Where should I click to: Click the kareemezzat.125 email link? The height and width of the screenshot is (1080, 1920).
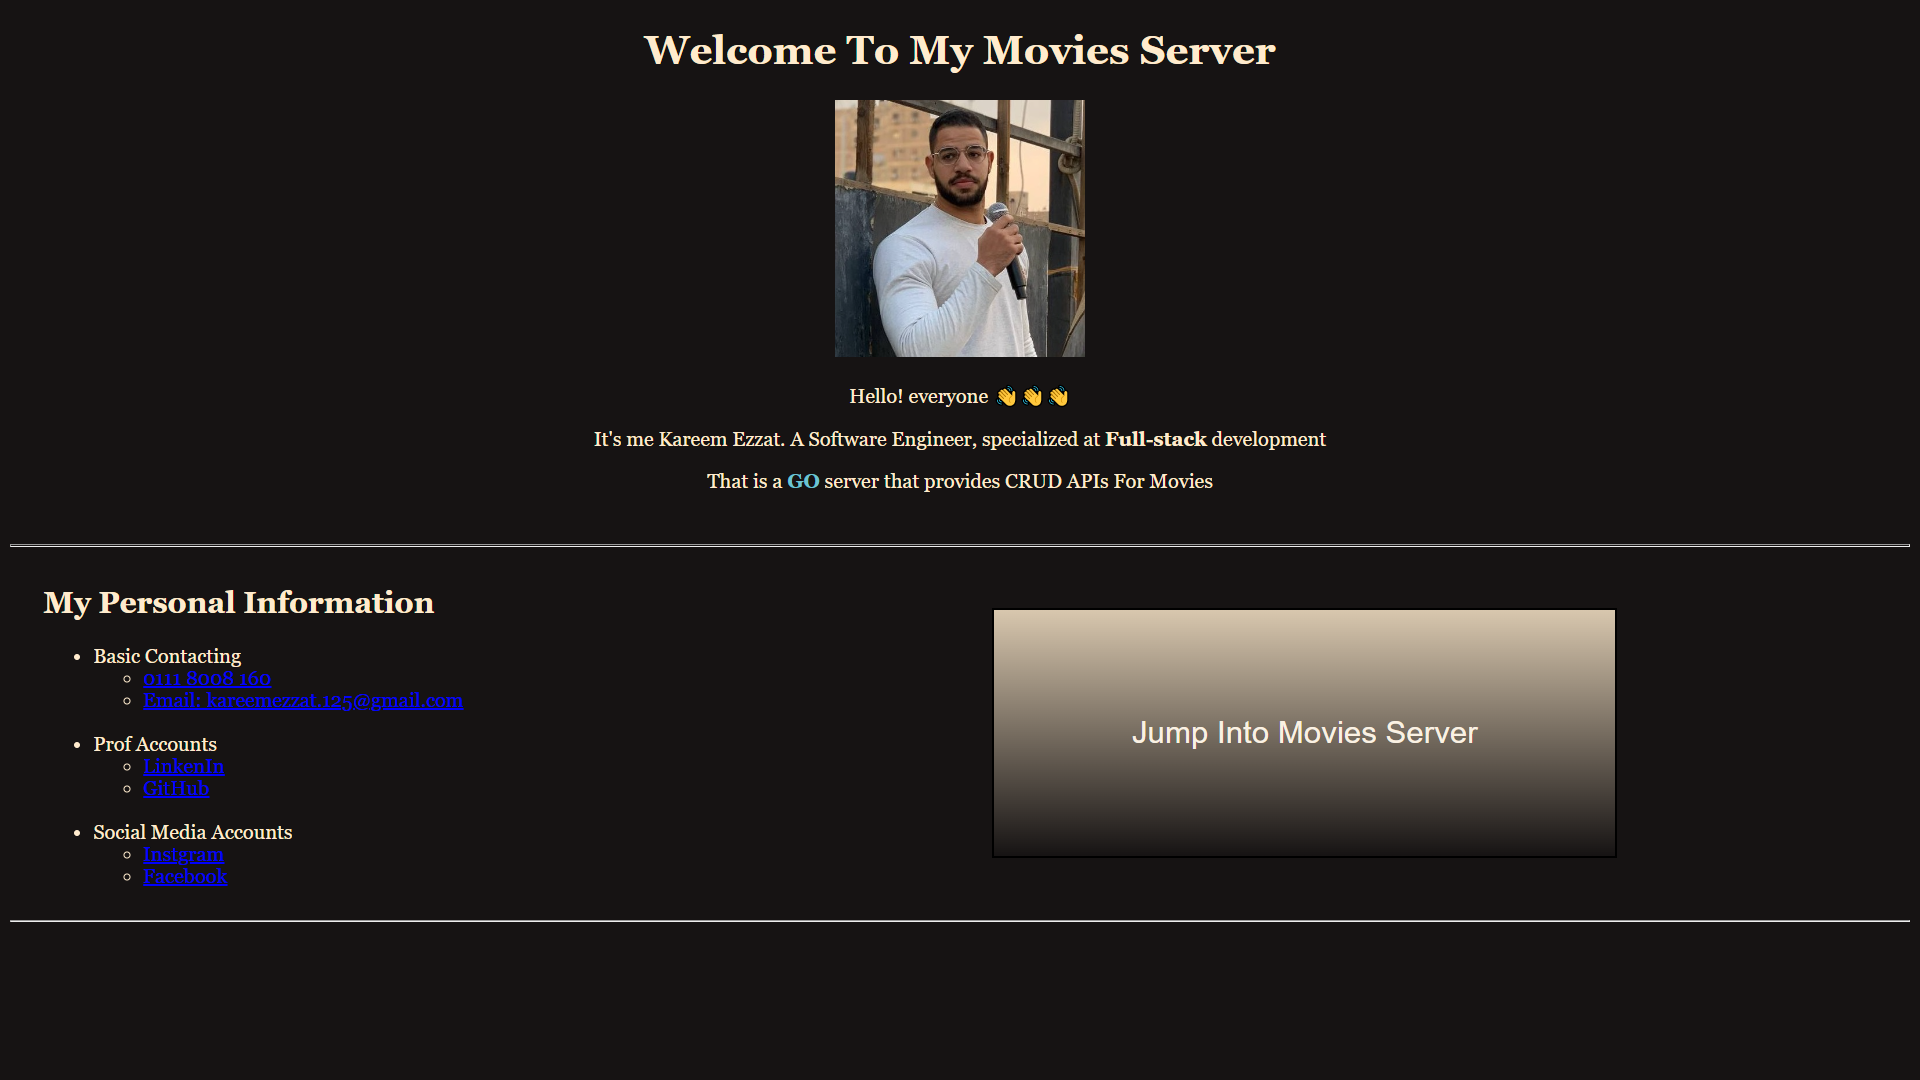pos(303,700)
